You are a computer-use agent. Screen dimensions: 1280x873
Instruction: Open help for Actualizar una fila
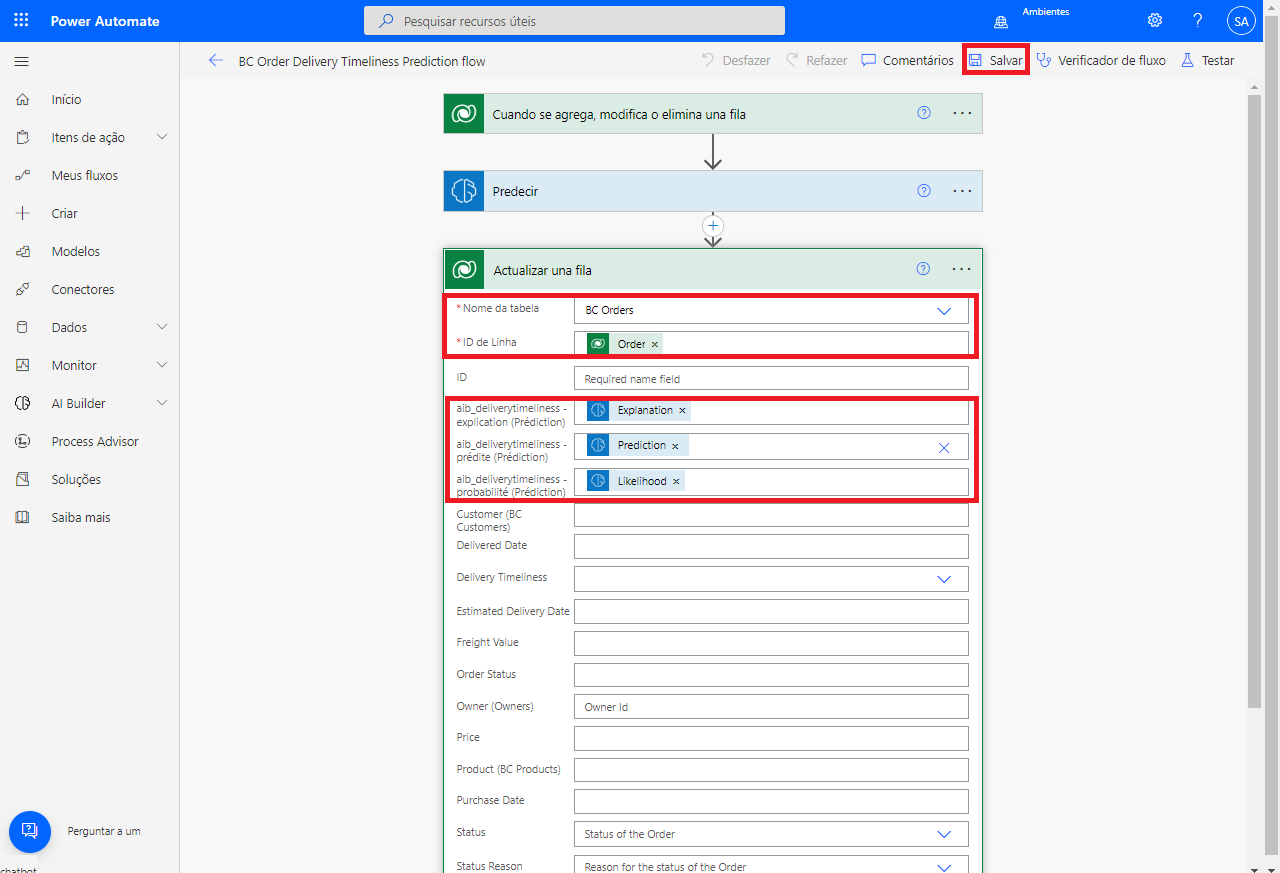[924, 269]
